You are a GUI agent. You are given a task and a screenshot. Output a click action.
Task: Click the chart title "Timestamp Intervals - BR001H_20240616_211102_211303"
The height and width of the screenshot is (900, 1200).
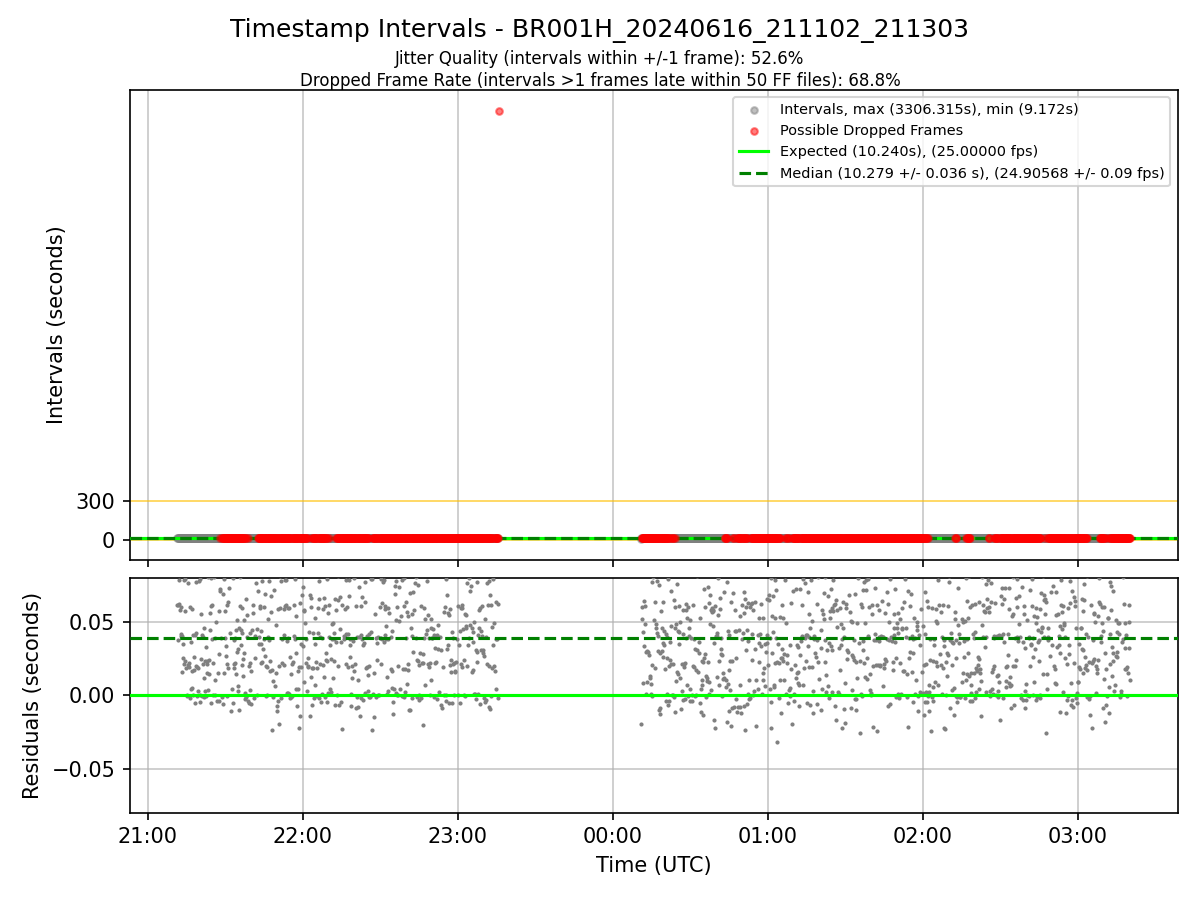pos(599,29)
